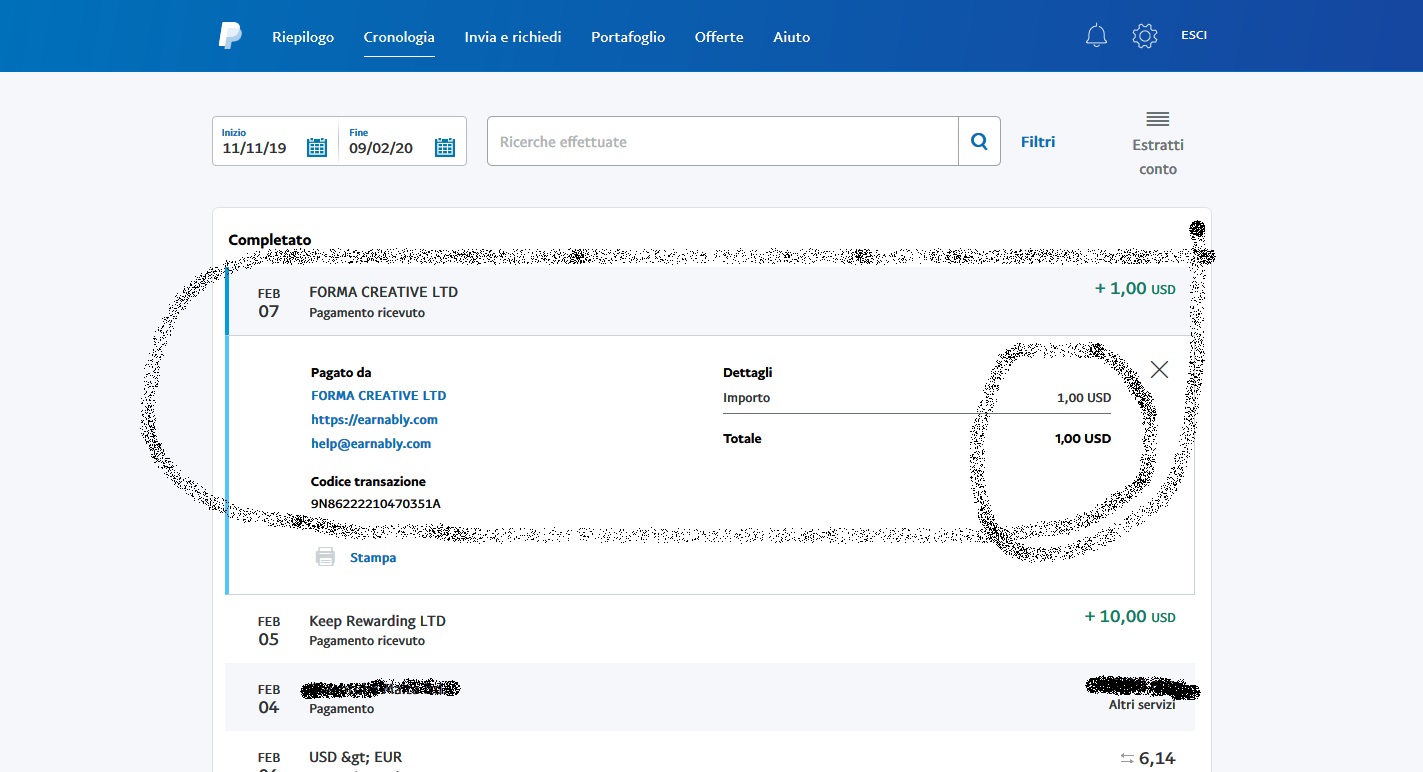This screenshot has height=772, width=1423.
Task: Click the ESCI logout link
Action: [1194, 35]
